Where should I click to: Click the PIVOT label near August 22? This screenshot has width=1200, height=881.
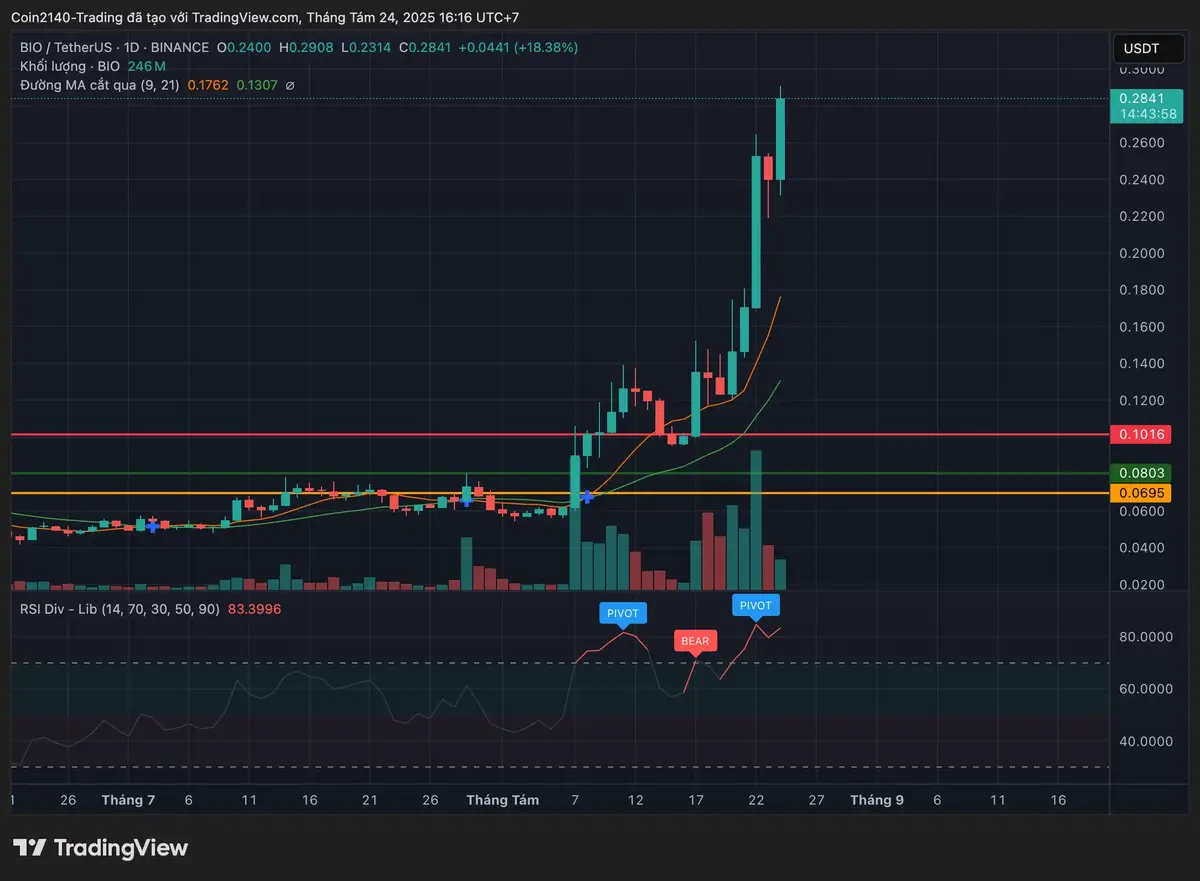coord(755,605)
